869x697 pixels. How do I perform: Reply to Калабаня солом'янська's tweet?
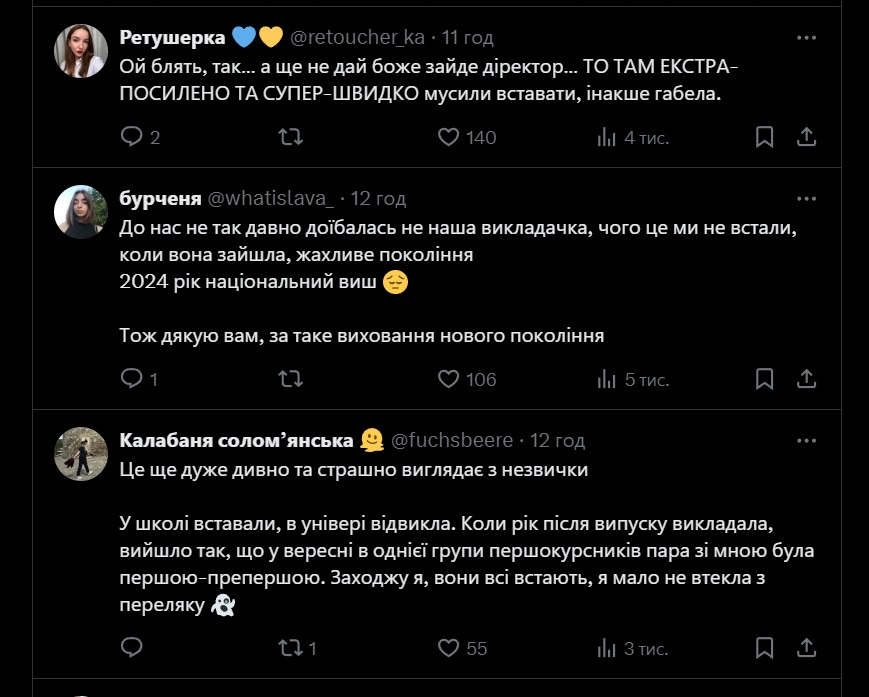point(132,648)
